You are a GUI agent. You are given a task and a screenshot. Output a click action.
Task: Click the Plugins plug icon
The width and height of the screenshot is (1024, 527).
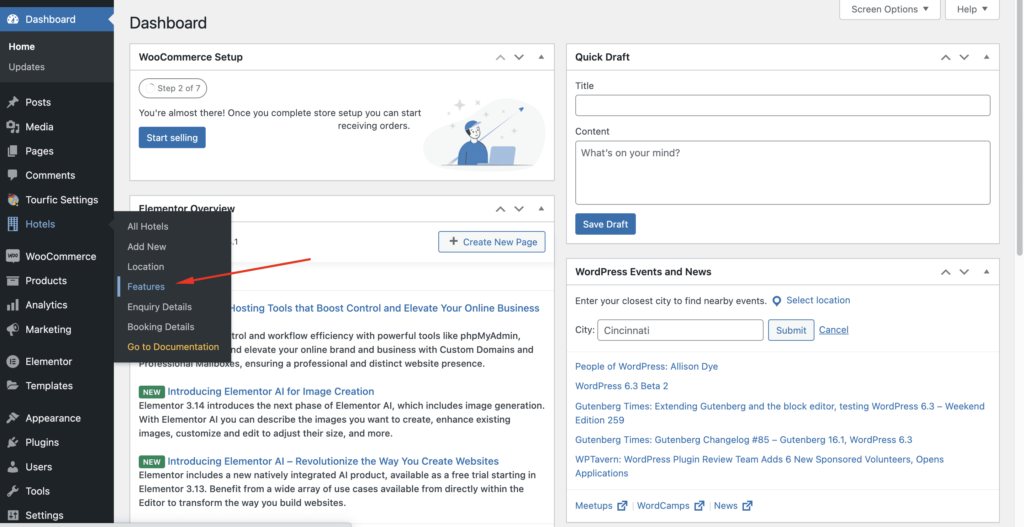click(12, 443)
